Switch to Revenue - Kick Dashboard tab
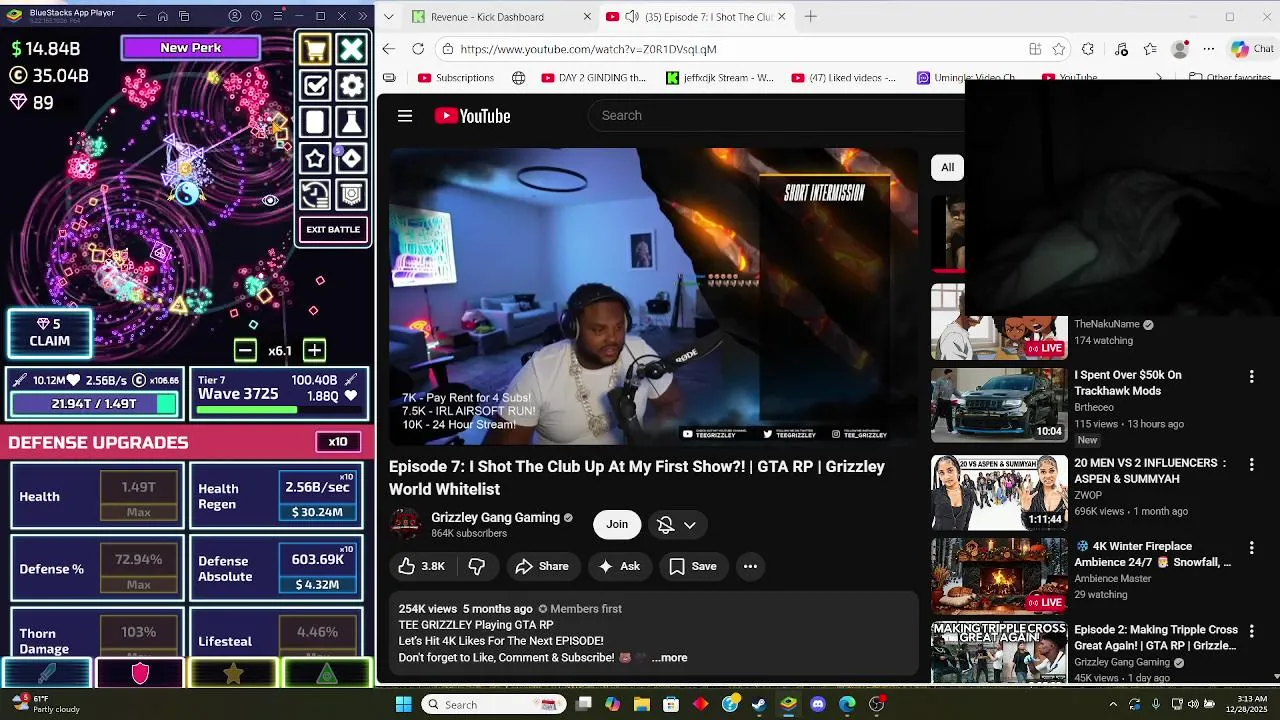1280x720 pixels. tap(498, 17)
